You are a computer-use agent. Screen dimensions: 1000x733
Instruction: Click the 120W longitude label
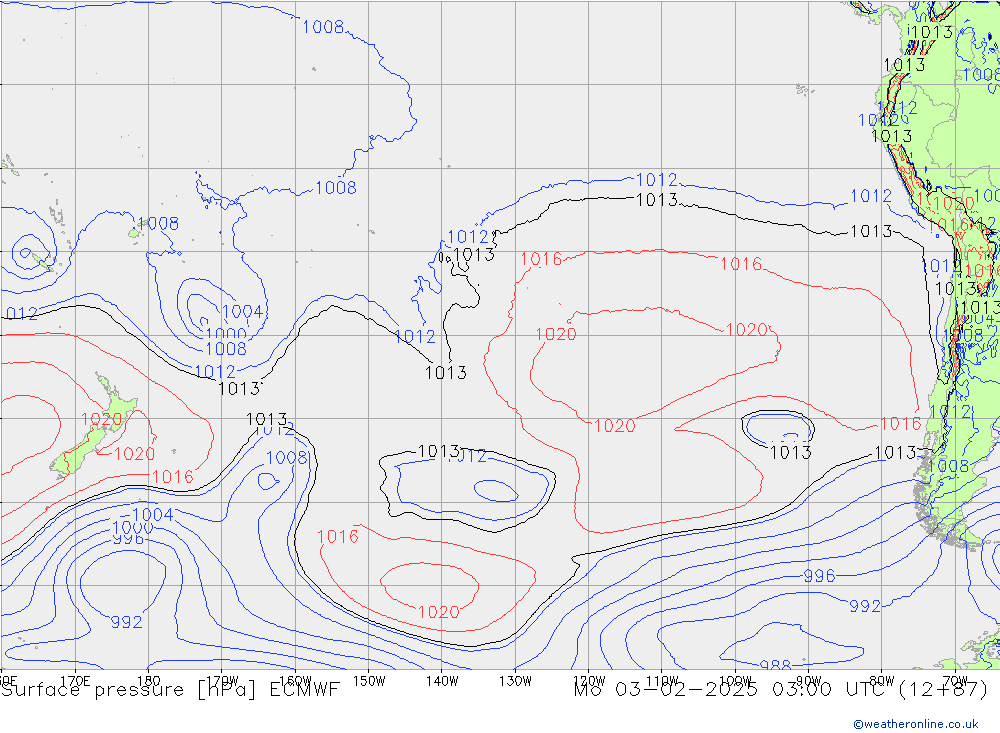click(588, 681)
